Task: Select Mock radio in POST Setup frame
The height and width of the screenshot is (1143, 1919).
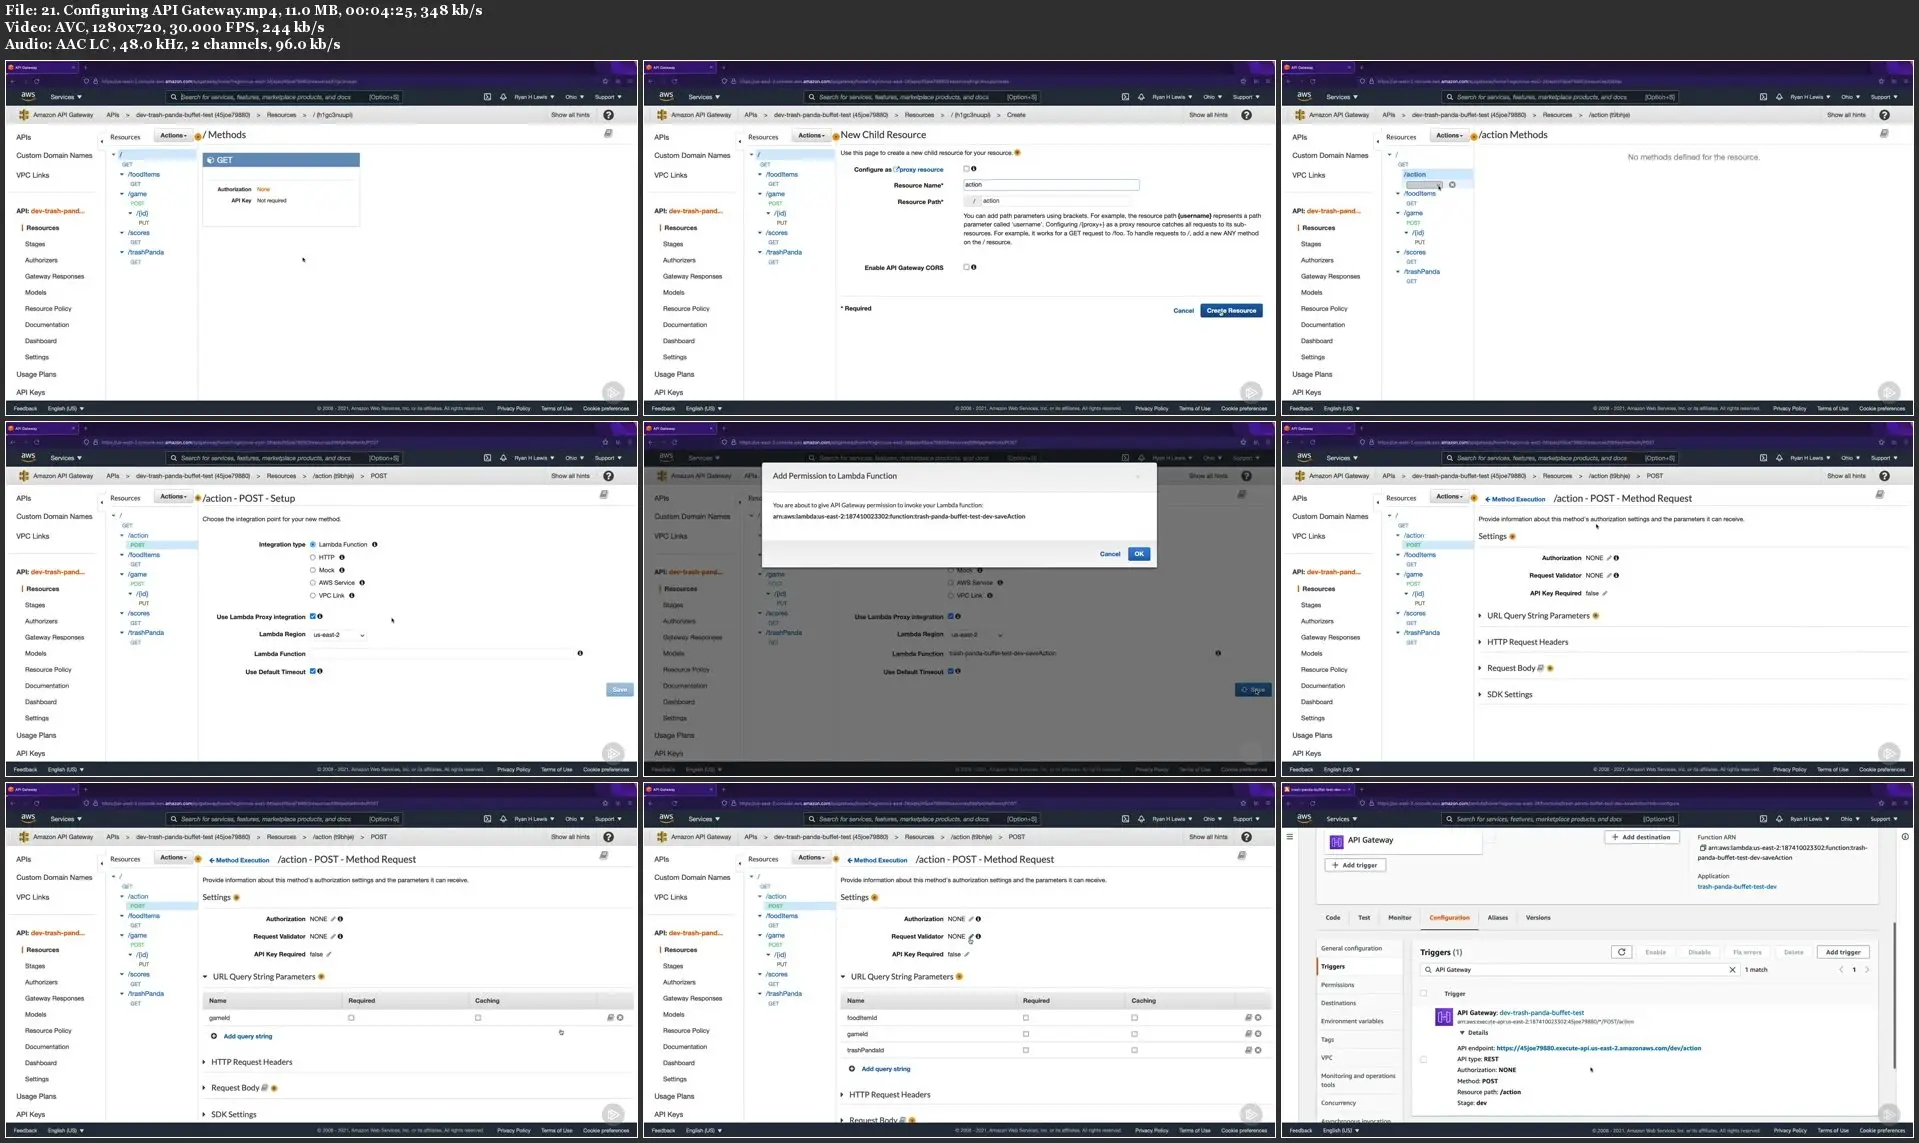Action: pyautogui.click(x=313, y=570)
